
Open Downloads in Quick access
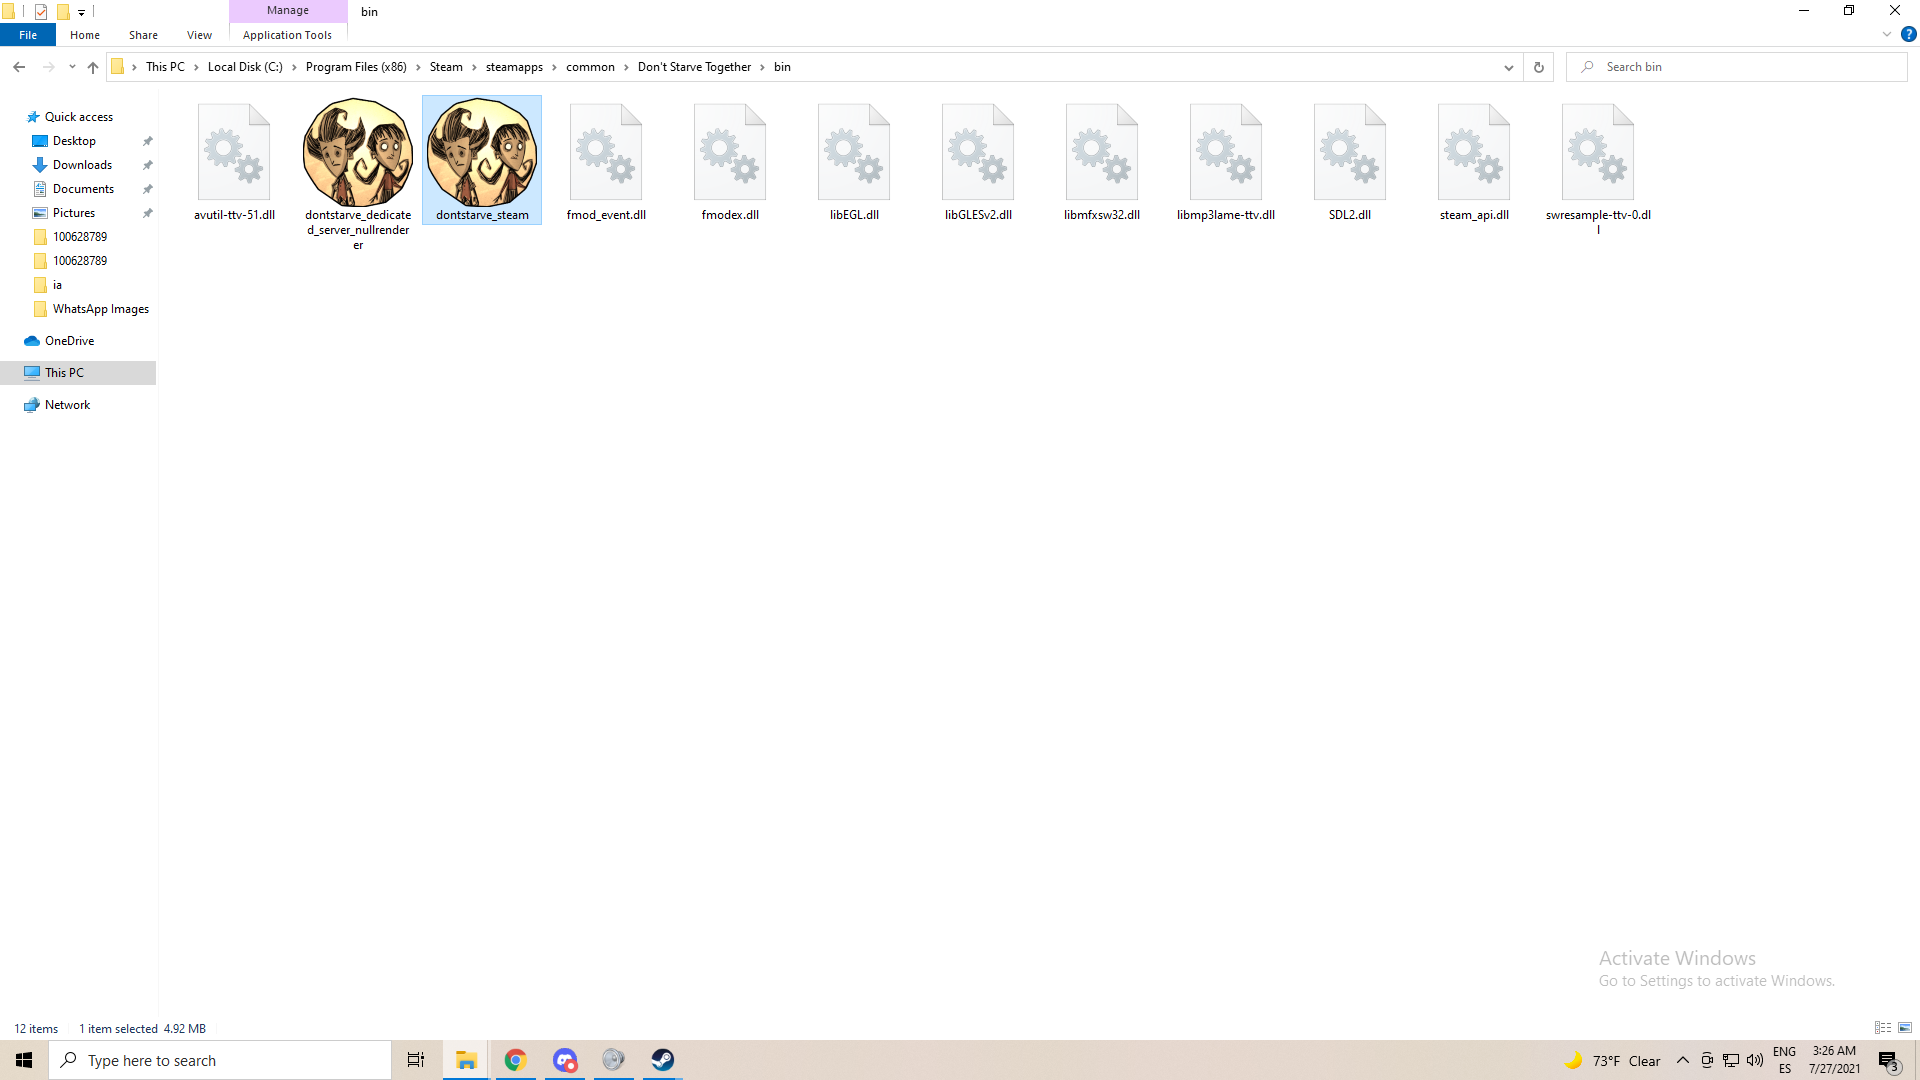click(82, 165)
